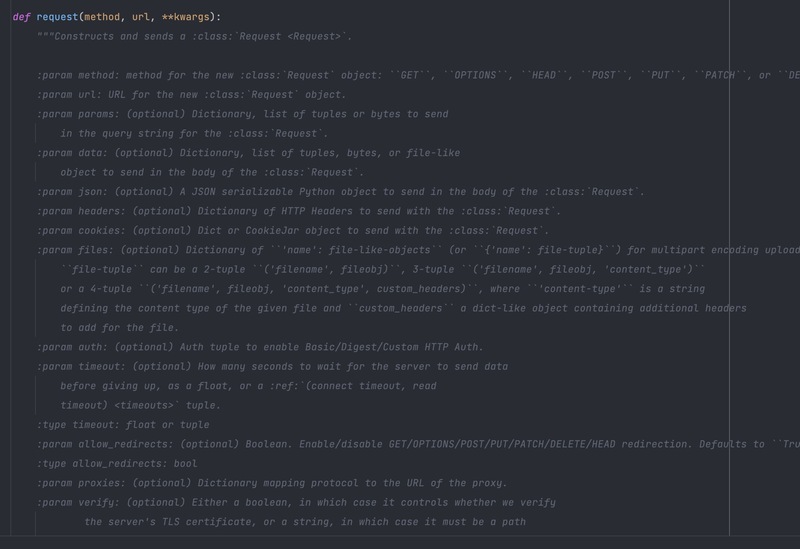Click the ':param headers:' docstring line
This screenshot has width=800, height=549.
coord(298,211)
